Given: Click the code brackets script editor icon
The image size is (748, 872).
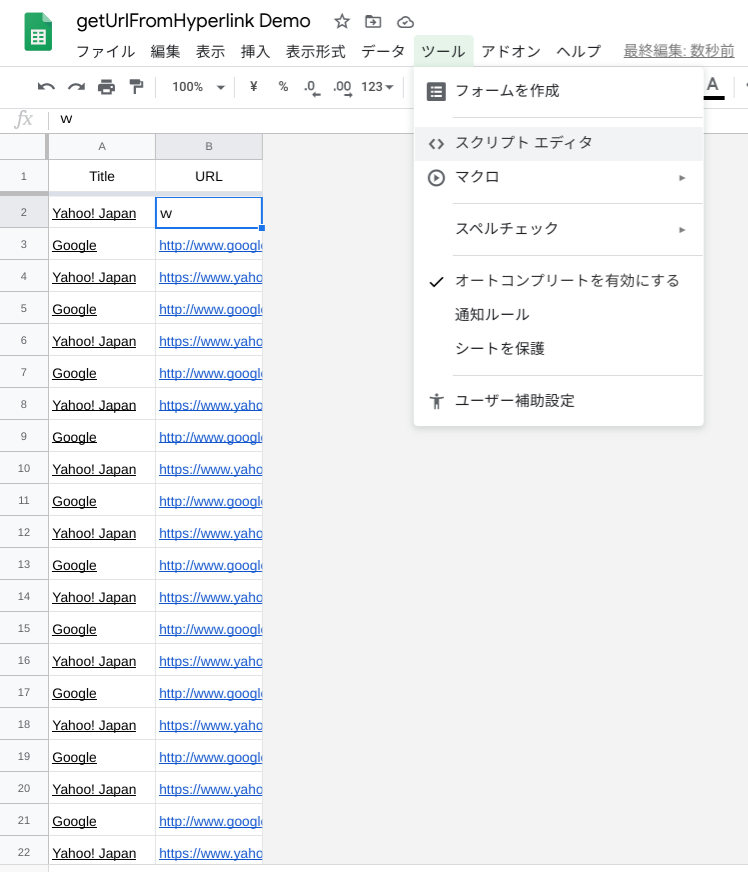Looking at the screenshot, I should (436, 144).
